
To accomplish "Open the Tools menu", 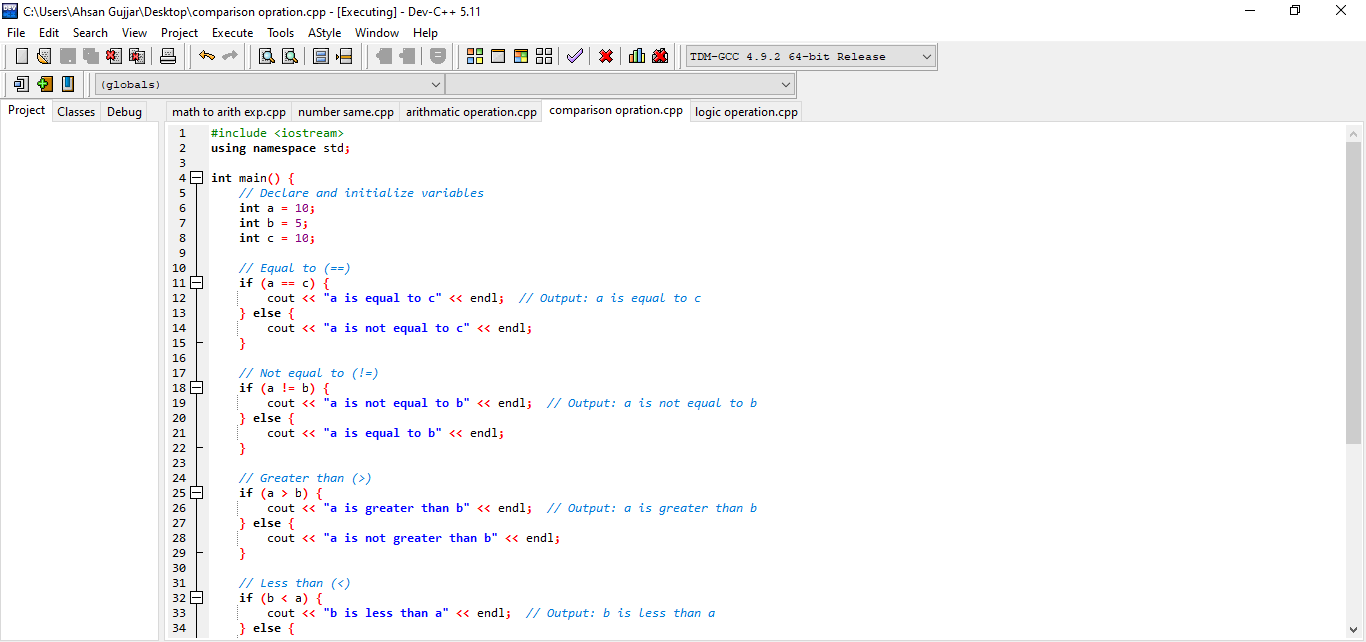I will tap(280, 32).
